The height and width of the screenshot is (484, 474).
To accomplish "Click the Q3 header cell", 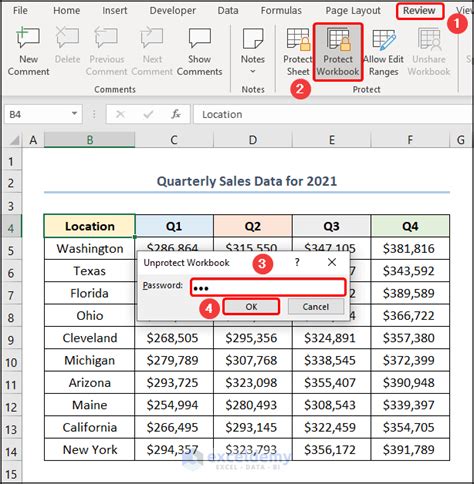I will point(332,226).
